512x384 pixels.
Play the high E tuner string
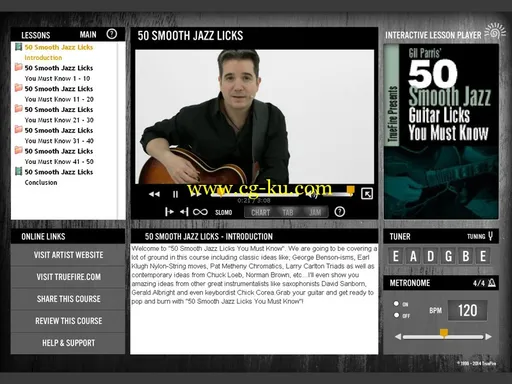[x=483, y=256]
